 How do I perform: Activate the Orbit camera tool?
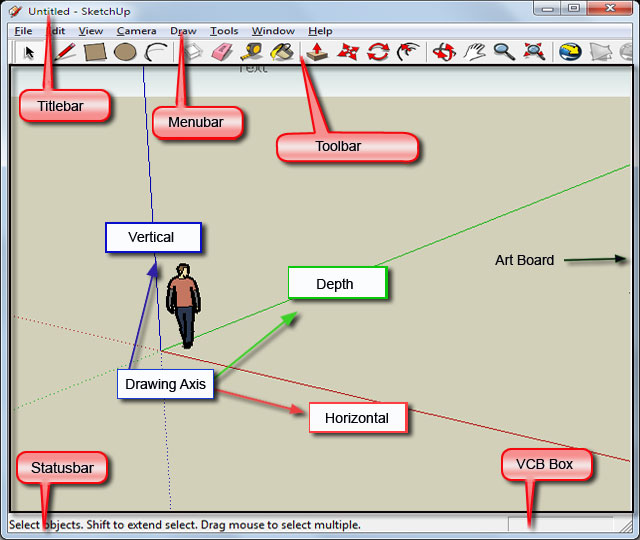tap(444, 52)
